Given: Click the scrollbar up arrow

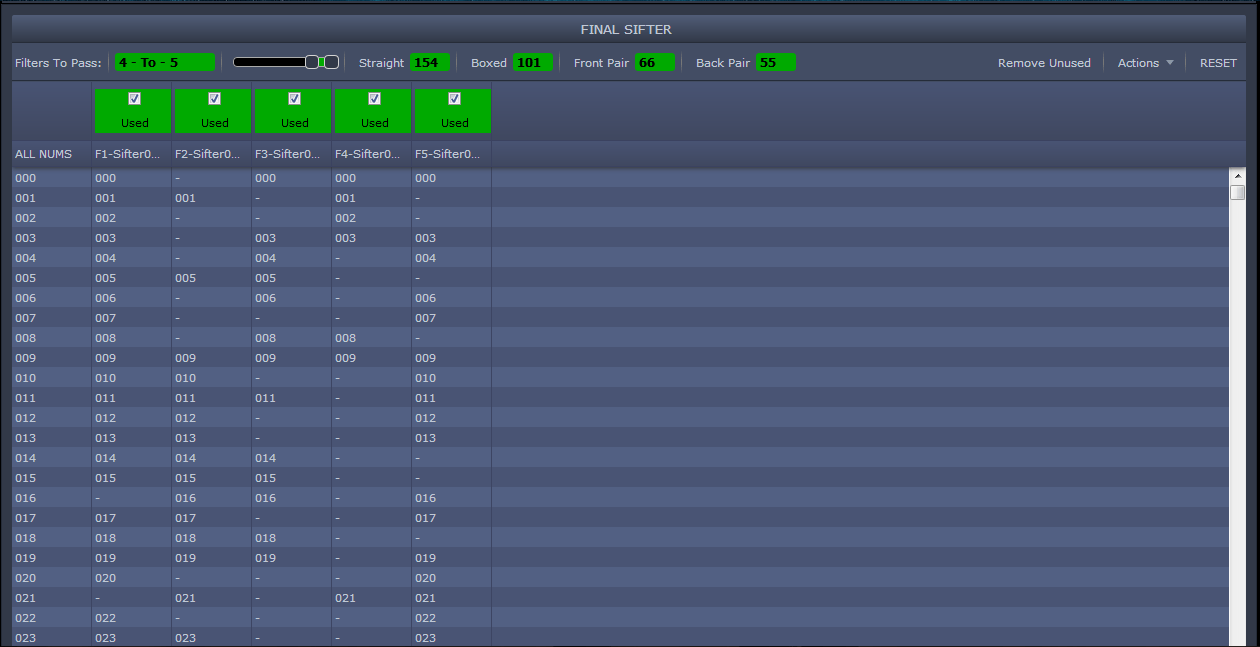Looking at the screenshot, I should [x=1238, y=176].
